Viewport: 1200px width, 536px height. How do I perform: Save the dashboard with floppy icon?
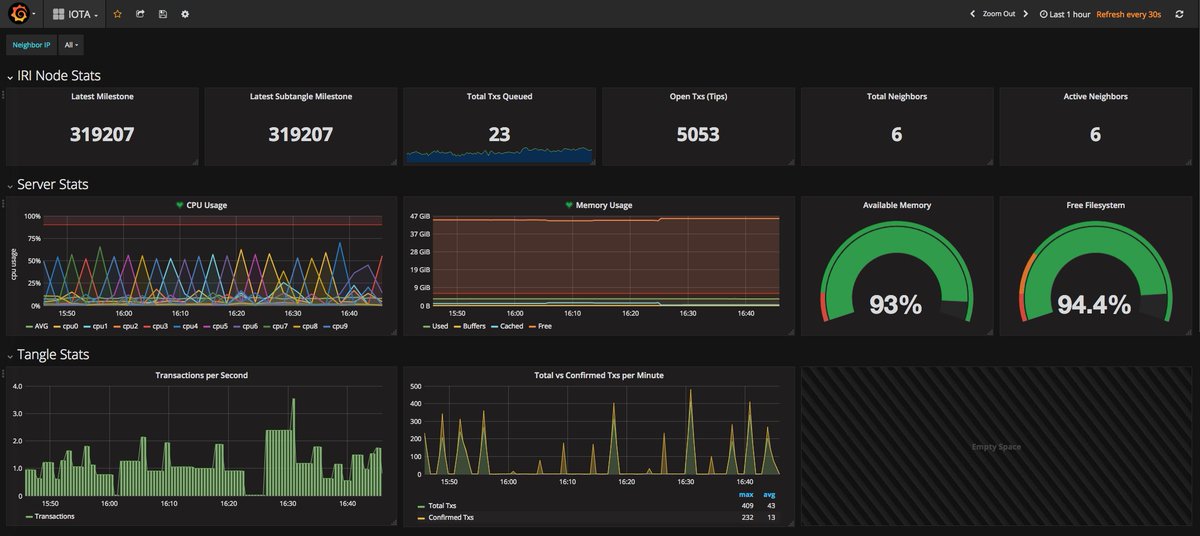tap(163, 14)
